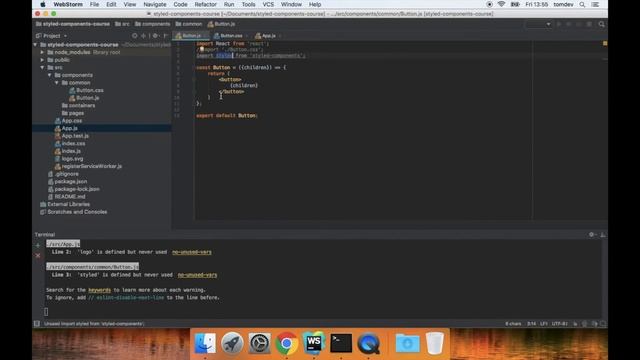Click the no-unused-vars link for styled
The height and width of the screenshot is (360, 640).
(198, 275)
